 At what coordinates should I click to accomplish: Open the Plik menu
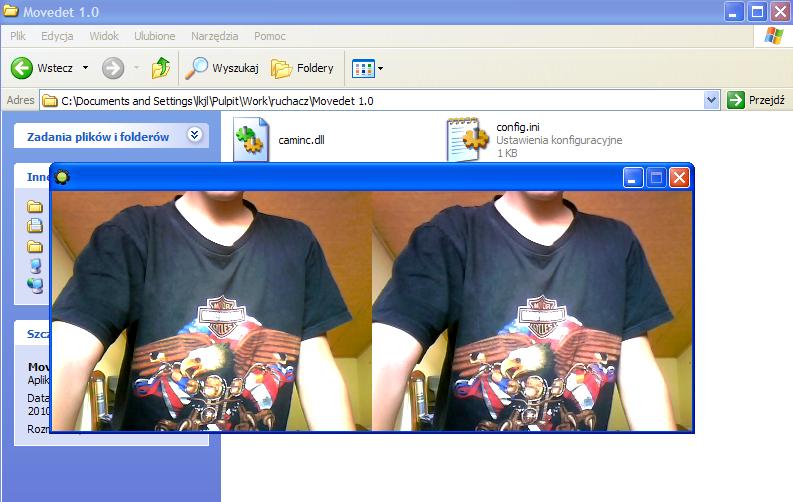[x=18, y=36]
